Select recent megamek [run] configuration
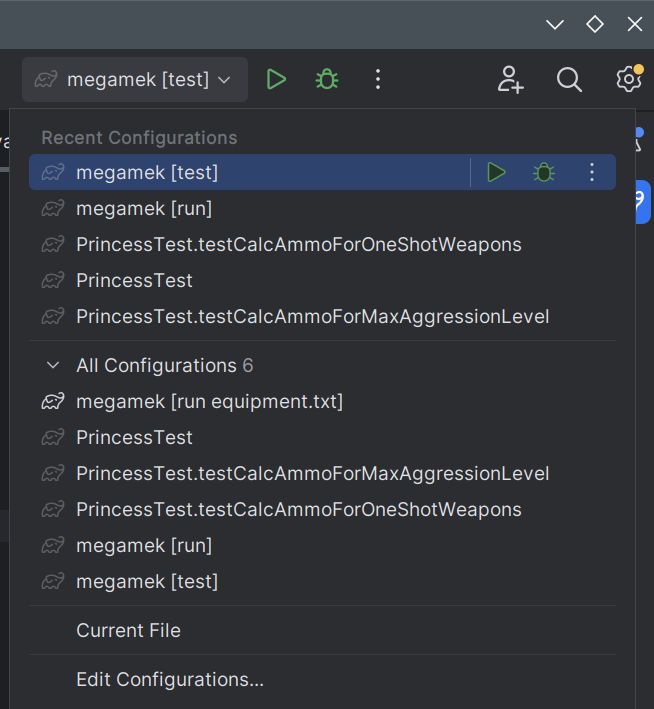The height and width of the screenshot is (709, 654). click(x=144, y=208)
